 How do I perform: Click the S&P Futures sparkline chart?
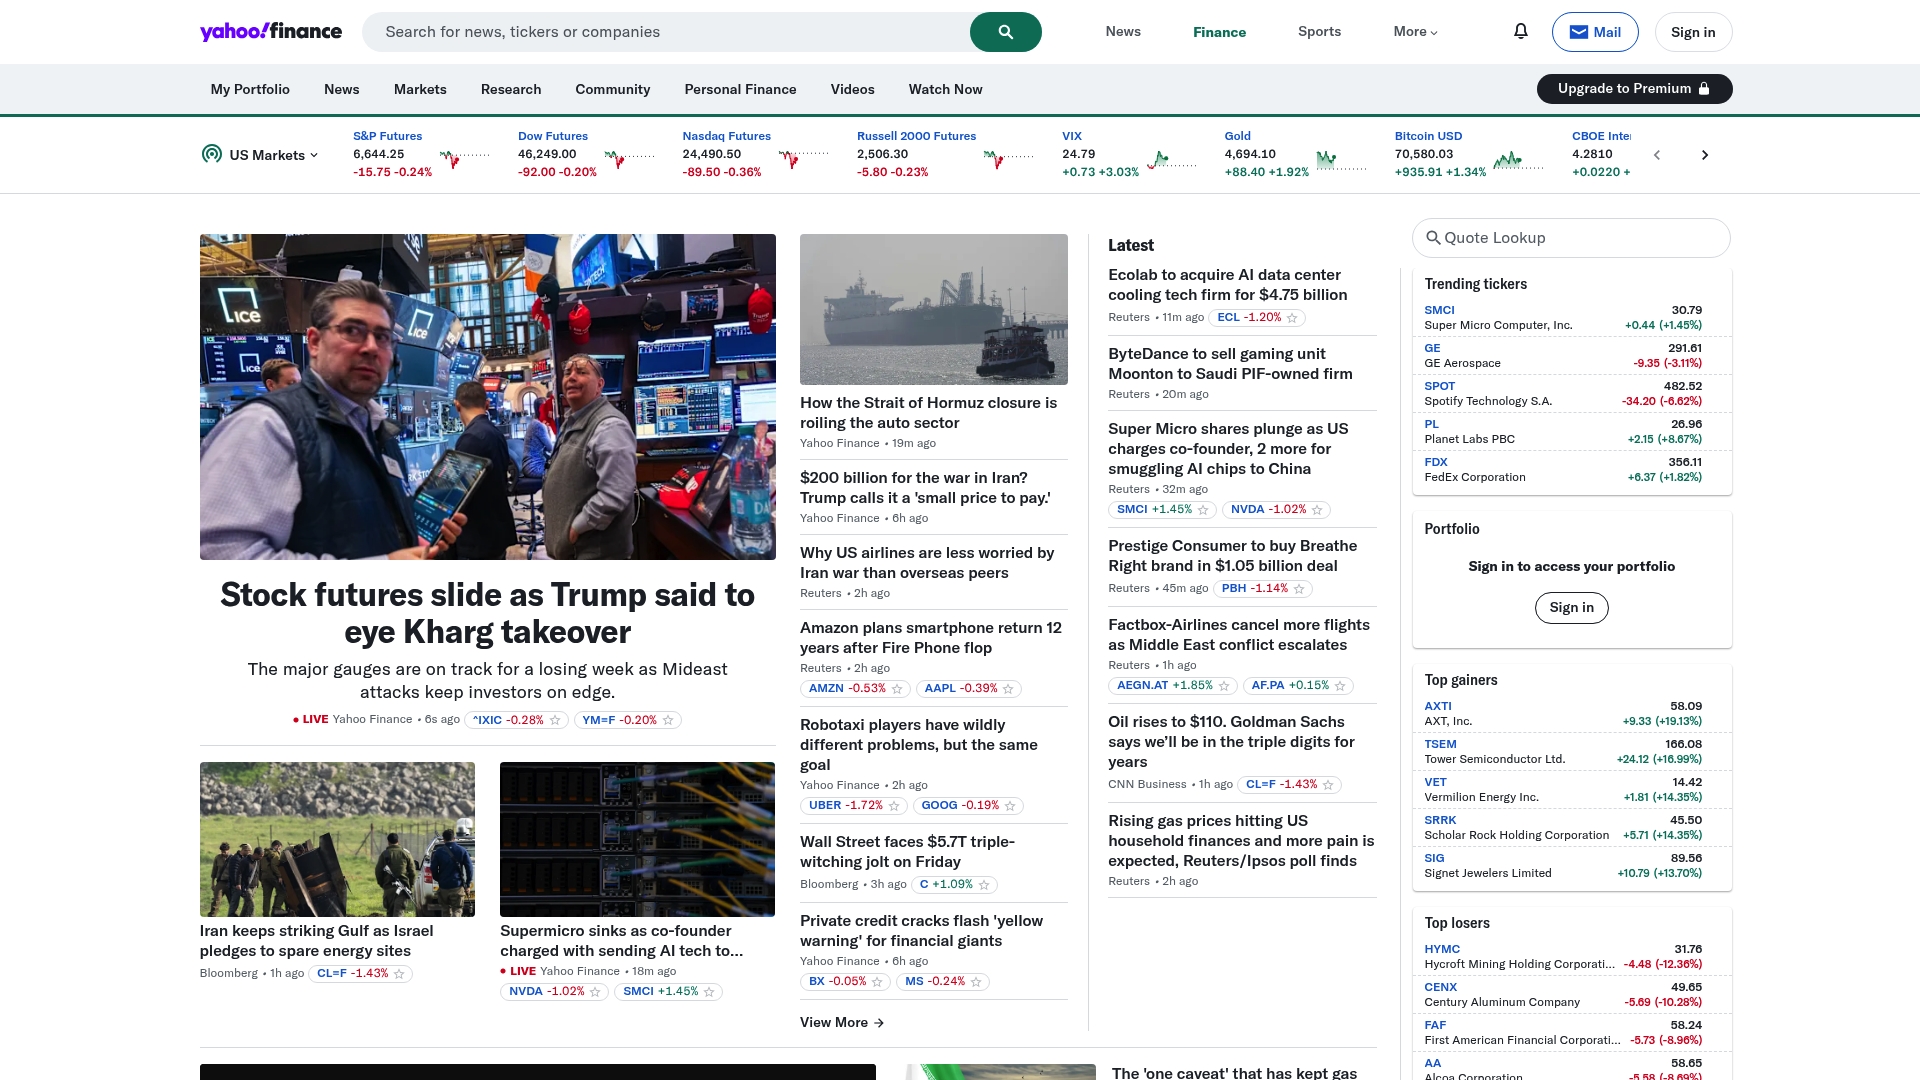click(x=464, y=158)
